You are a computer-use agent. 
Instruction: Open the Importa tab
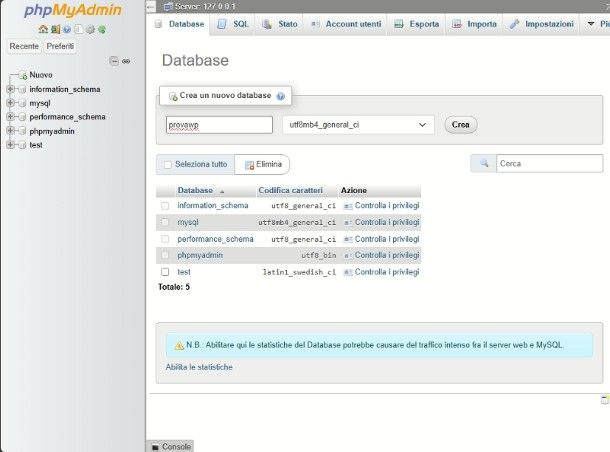coord(474,24)
